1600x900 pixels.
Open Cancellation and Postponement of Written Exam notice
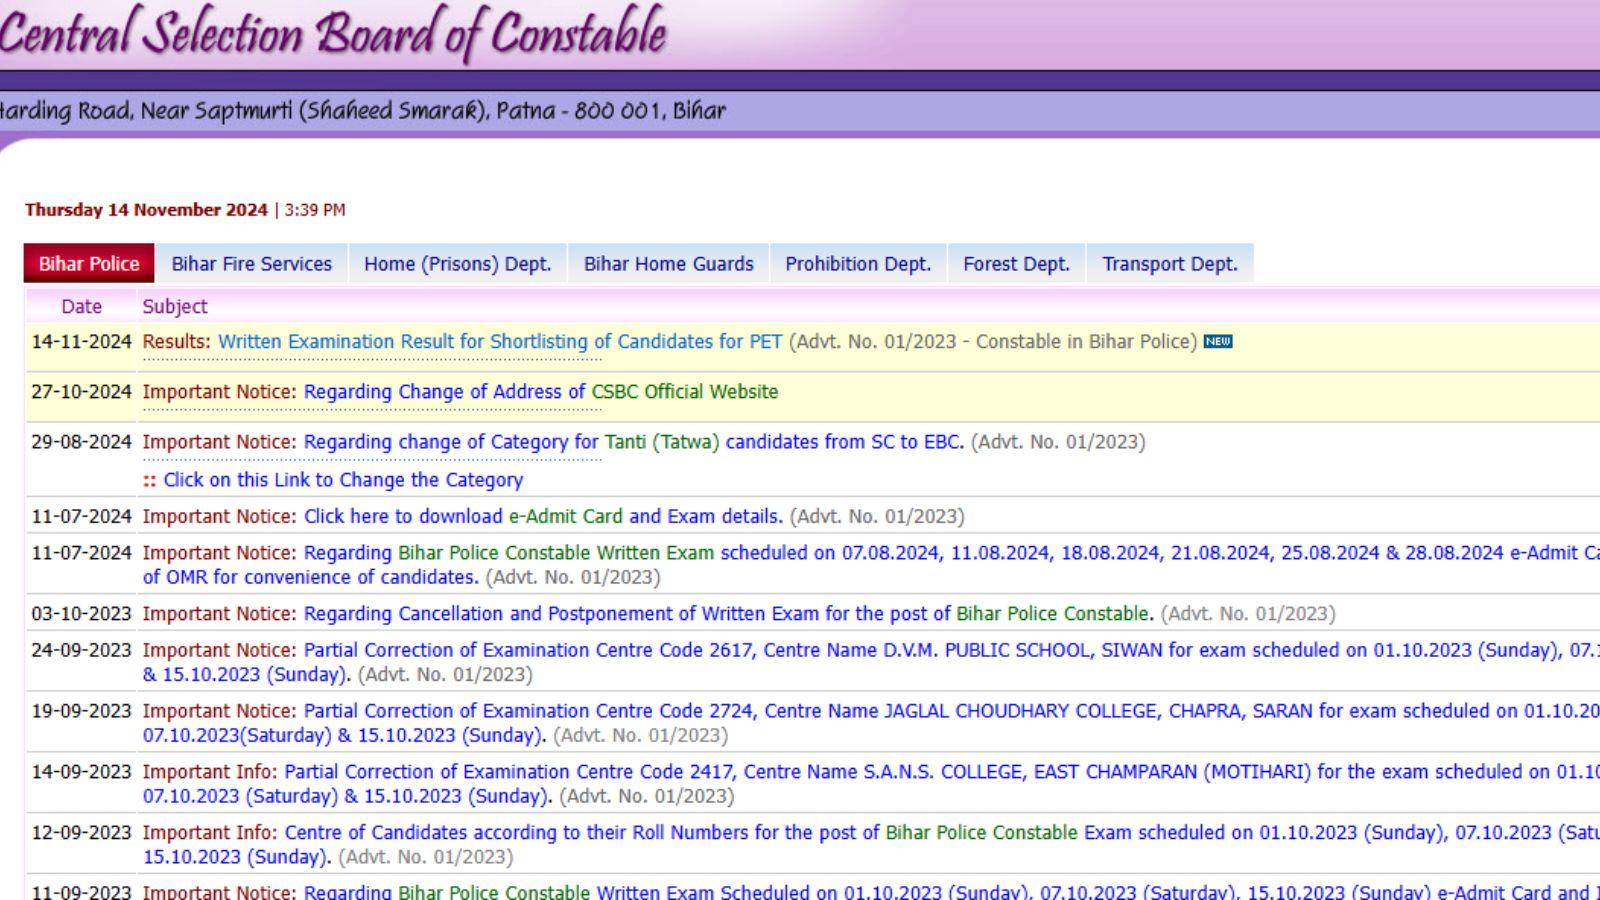(x=727, y=614)
